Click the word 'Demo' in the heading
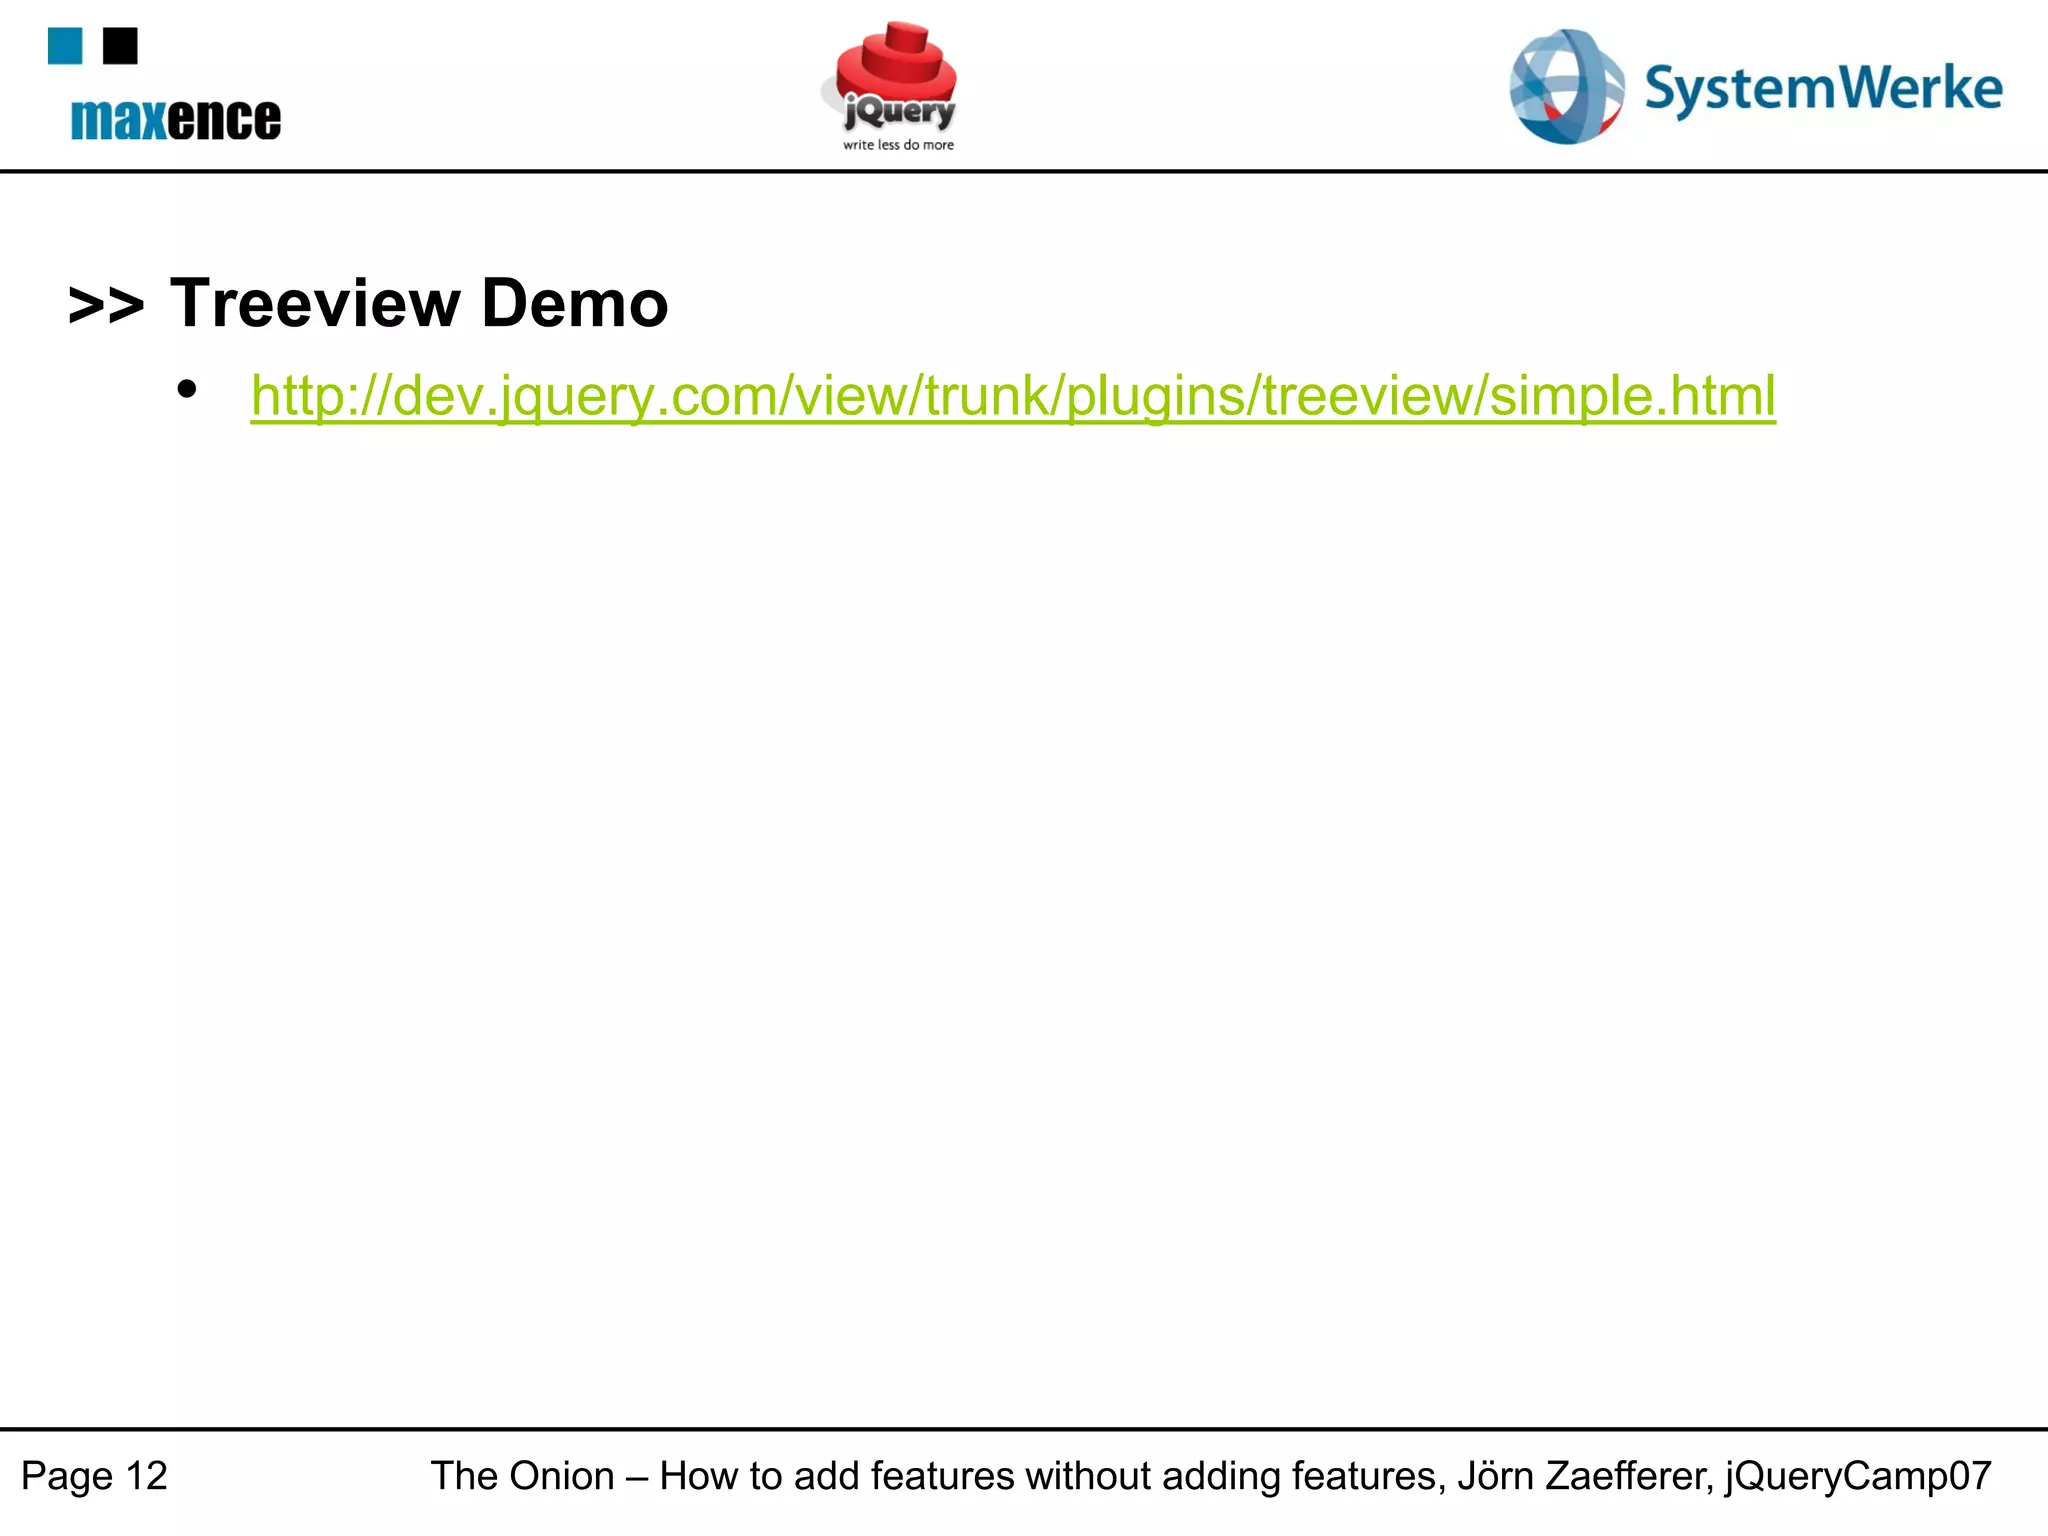2048x1536 pixels. 574,303
